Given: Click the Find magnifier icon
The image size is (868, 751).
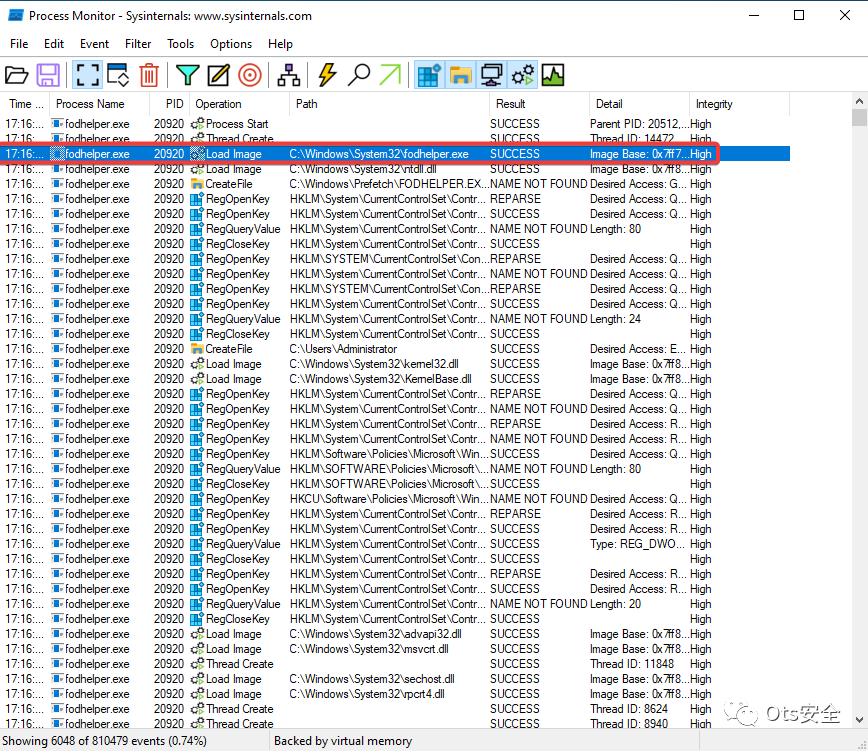Looking at the screenshot, I should [x=359, y=75].
